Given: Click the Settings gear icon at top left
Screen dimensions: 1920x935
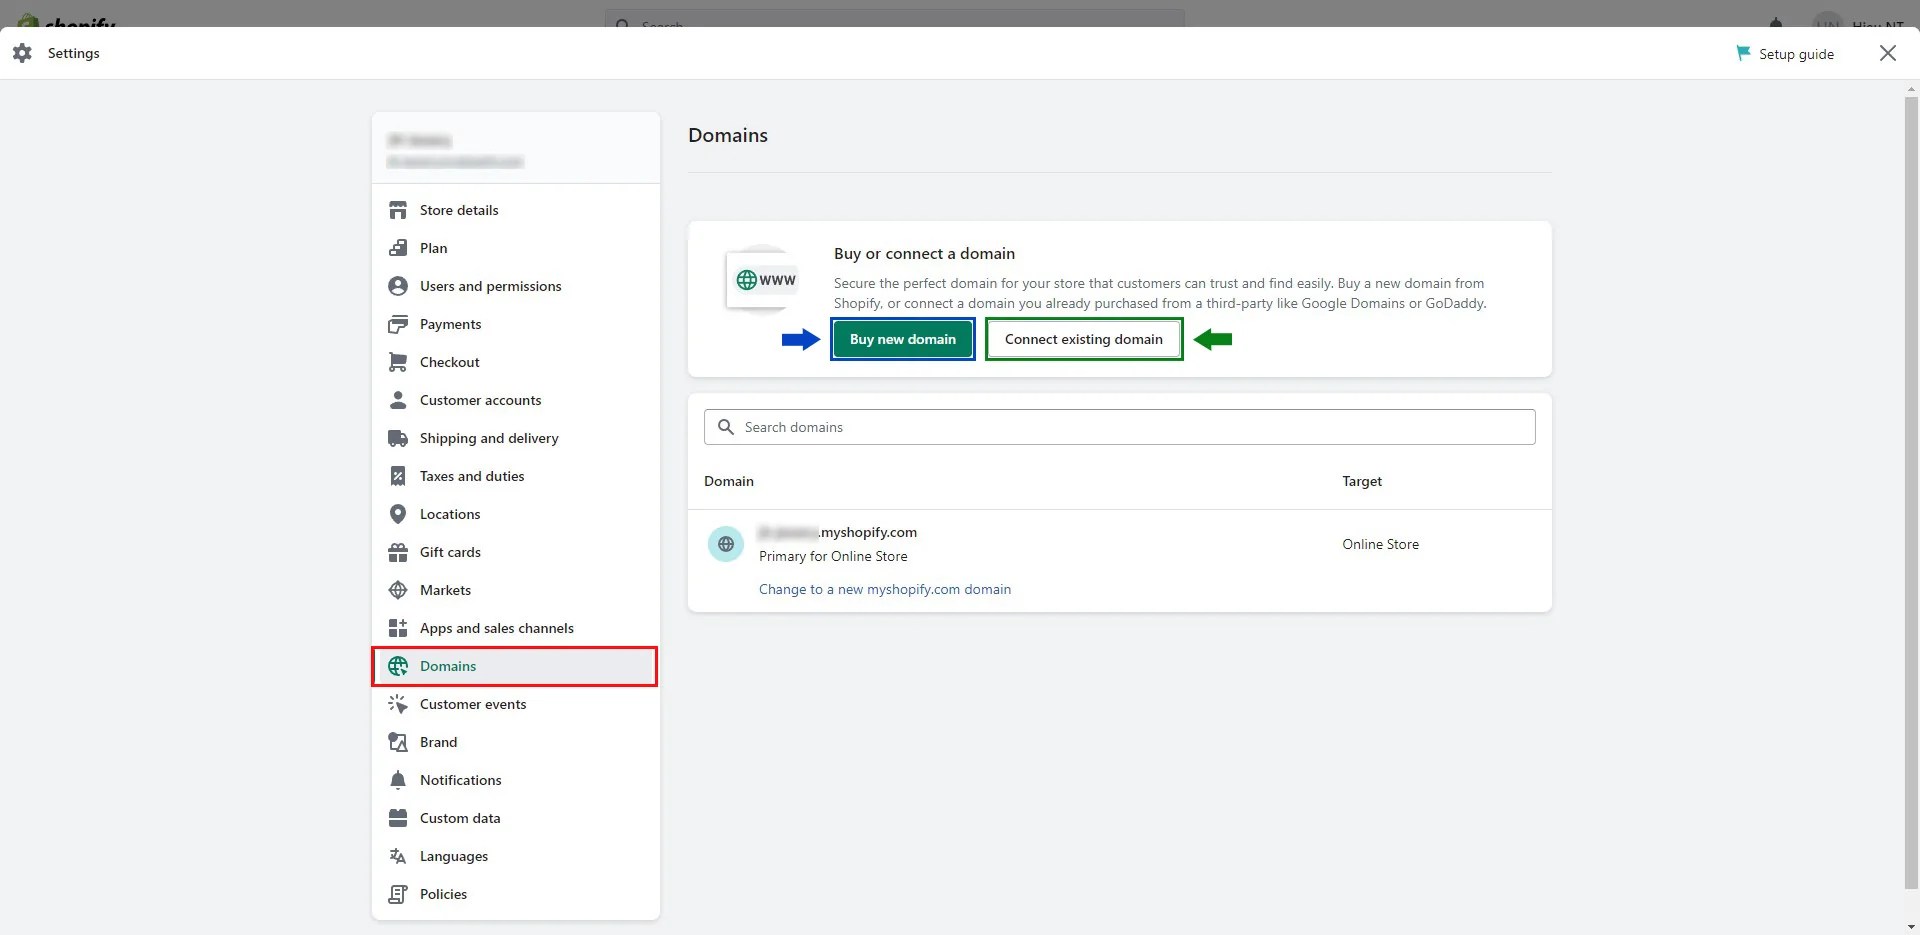Looking at the screenshot, I should coord(21,53).
